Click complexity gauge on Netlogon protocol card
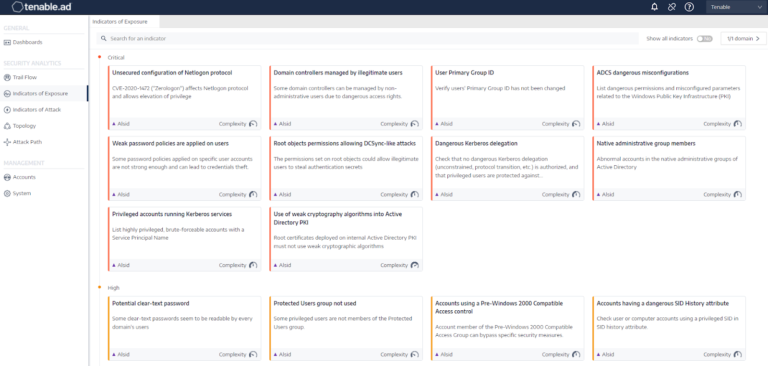Image resolution: width=768 pixels, height=366 pixels. [x=253, y=124]
